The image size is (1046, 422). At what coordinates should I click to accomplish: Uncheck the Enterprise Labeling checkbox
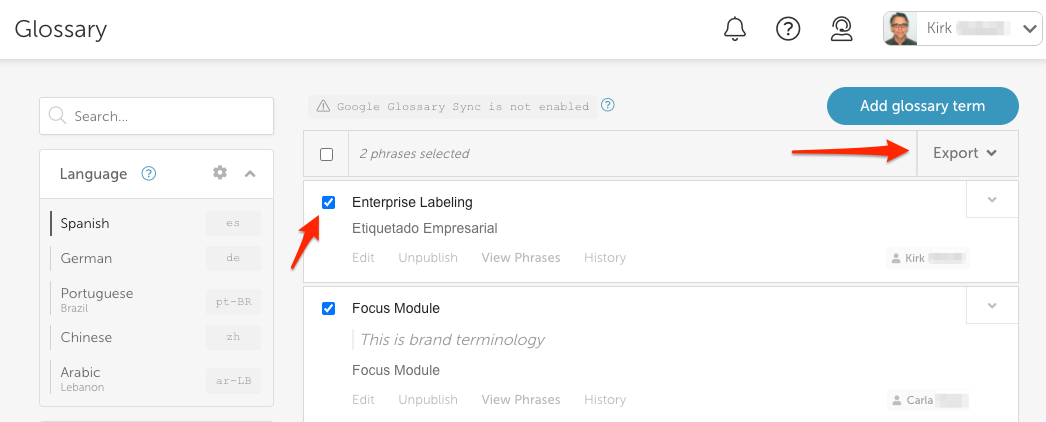pos(329,202)
